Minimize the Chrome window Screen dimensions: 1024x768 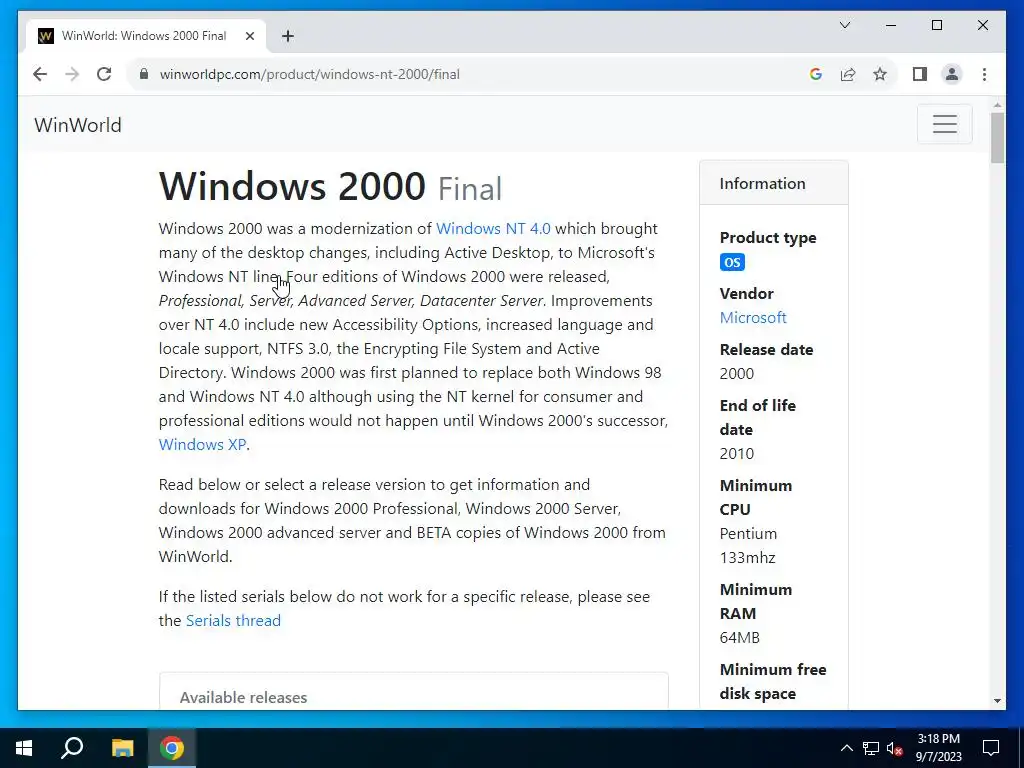pos(891,25)
